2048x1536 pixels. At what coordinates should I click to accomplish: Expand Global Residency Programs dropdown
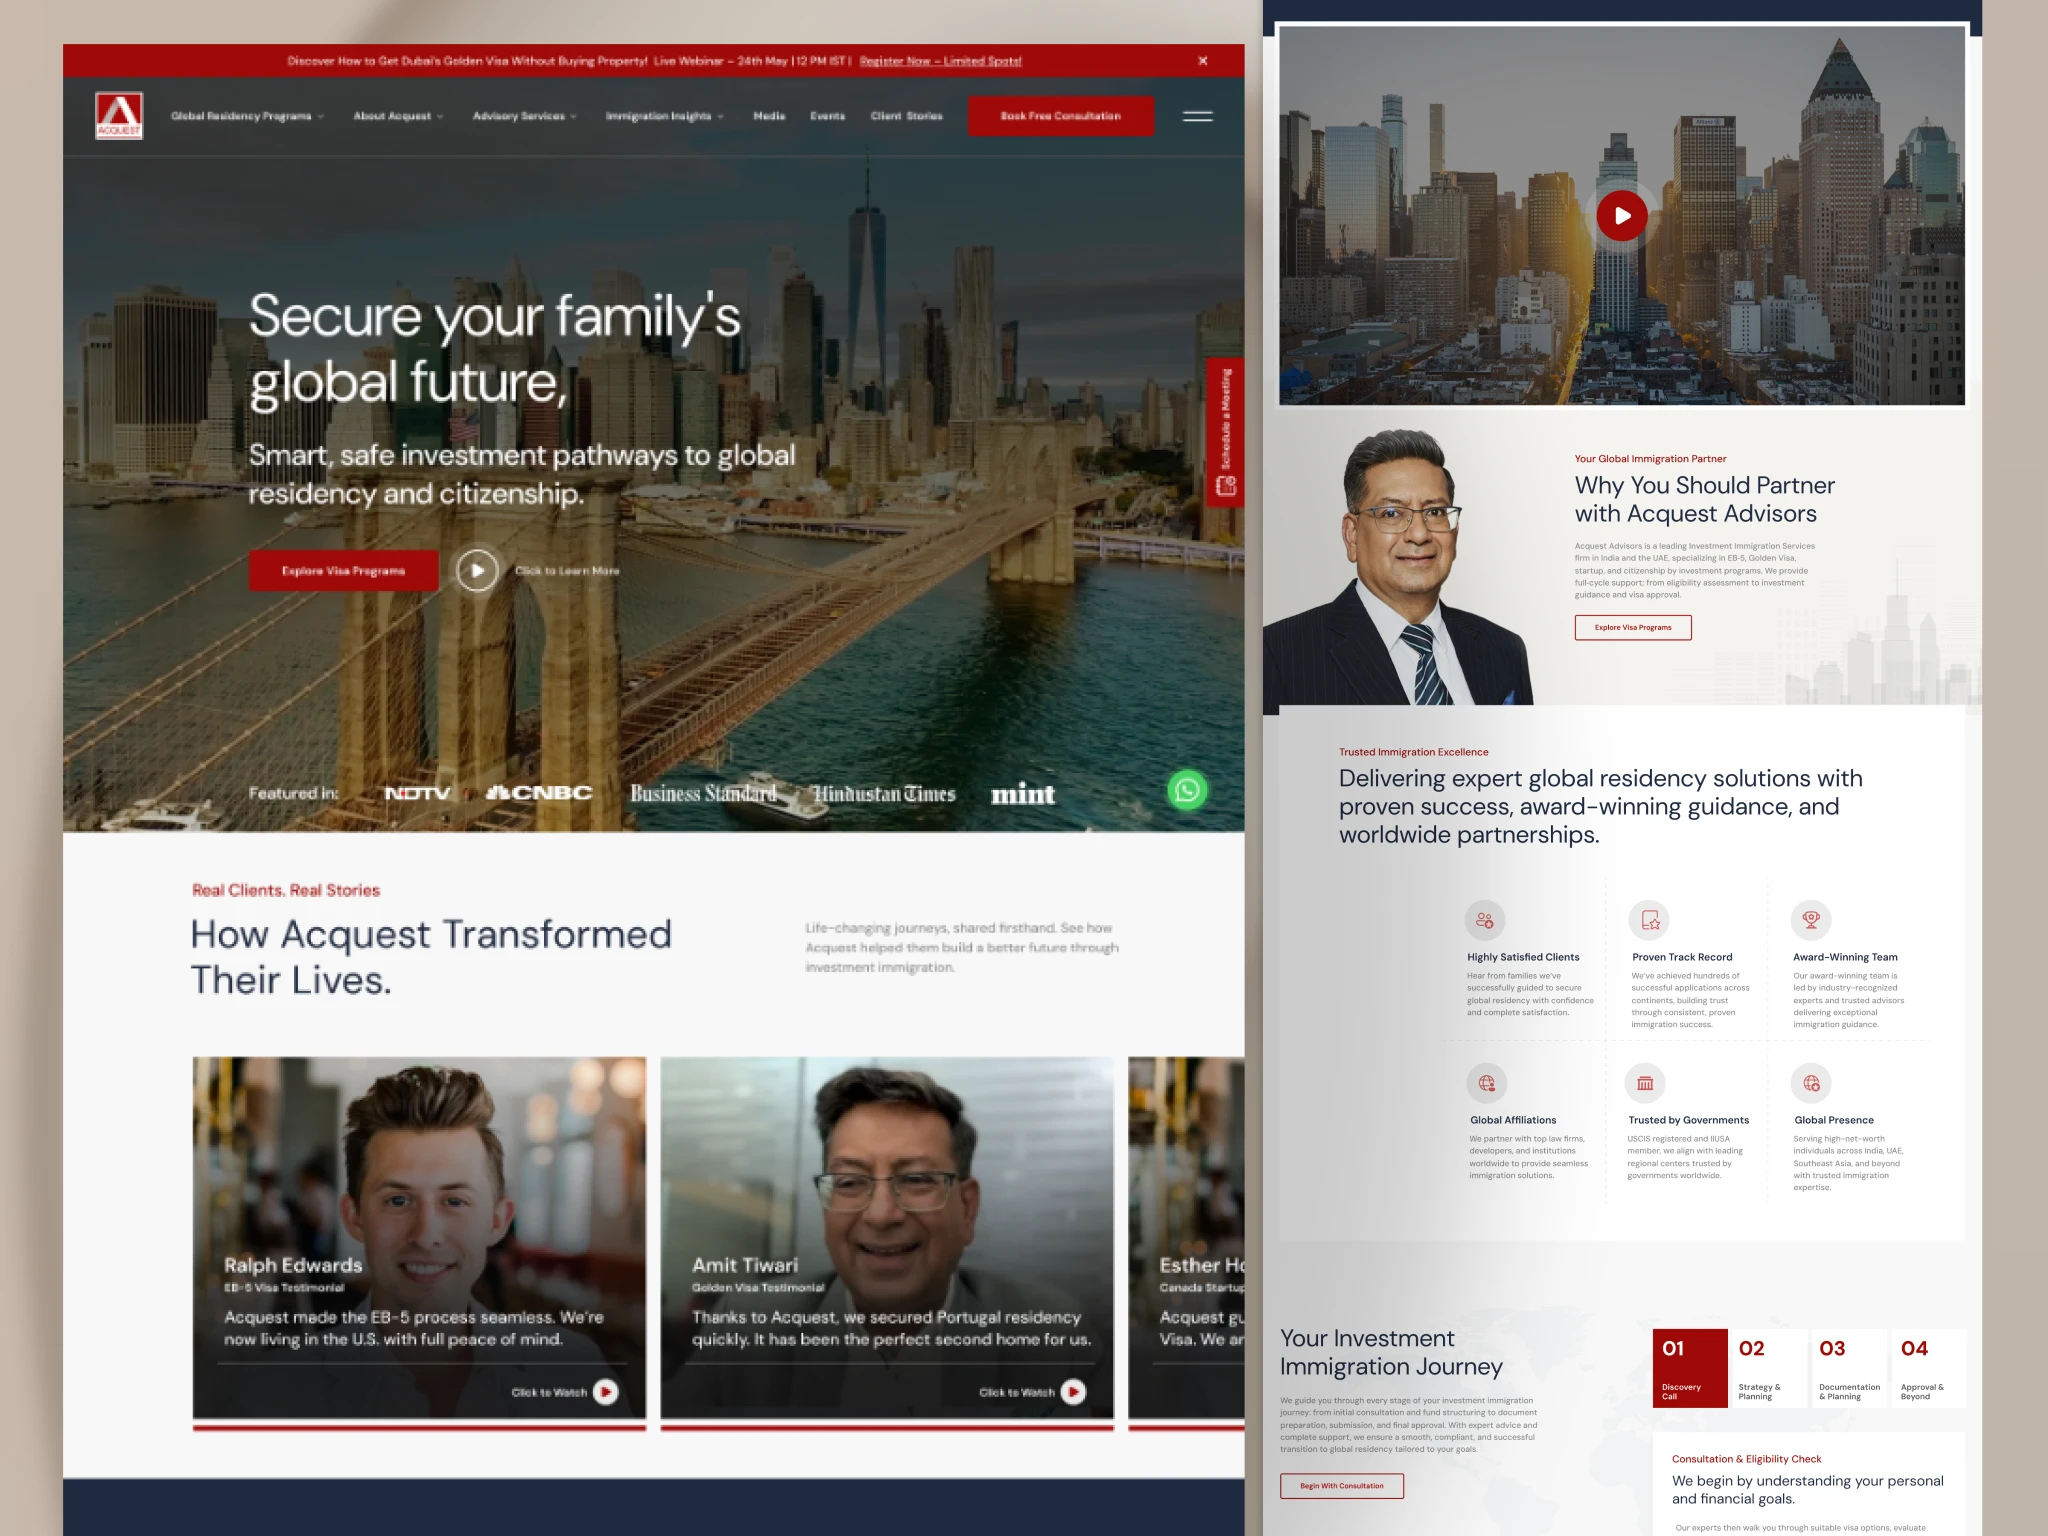(x=247, y=116)
